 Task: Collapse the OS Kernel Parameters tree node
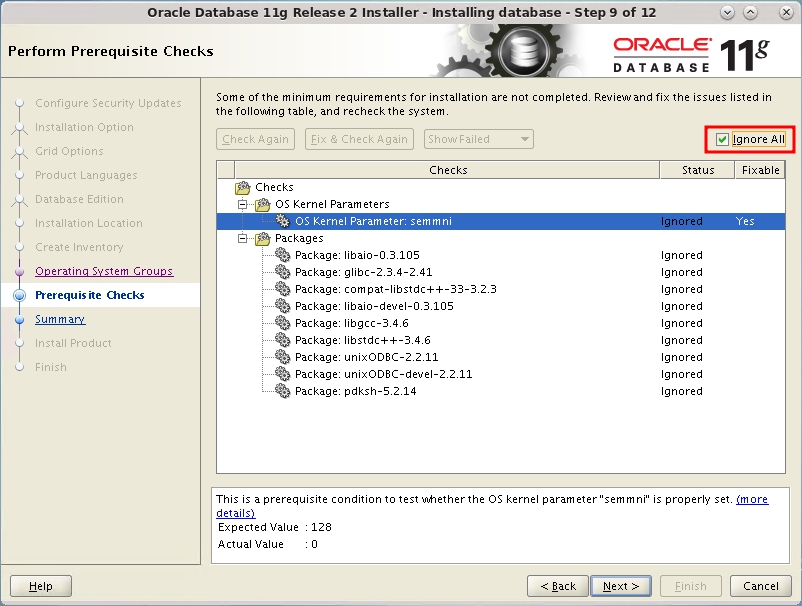click(242, 205)
